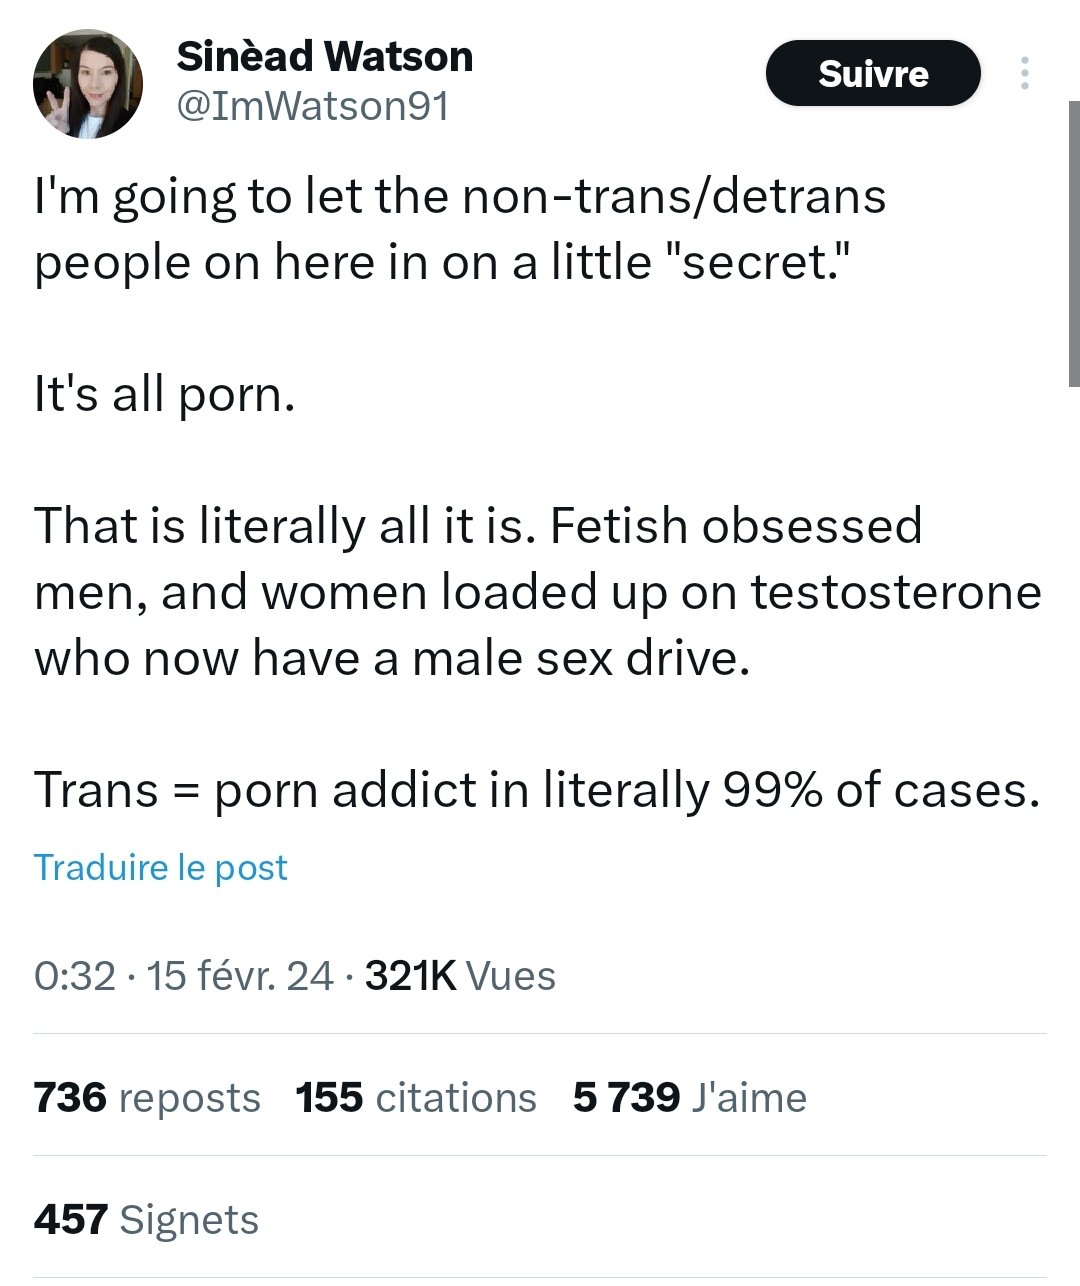
Task: Click the line starting "Trans = porn addict"
Action: coord(537,790)
